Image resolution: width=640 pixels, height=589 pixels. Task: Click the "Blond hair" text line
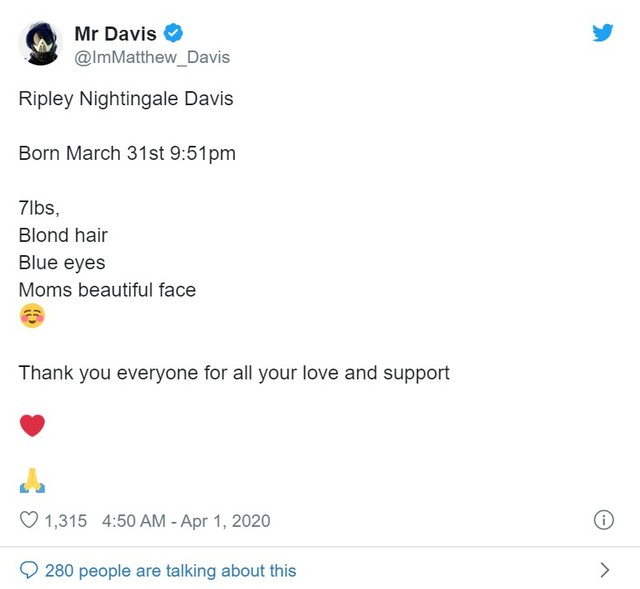(x=63, y=236)
